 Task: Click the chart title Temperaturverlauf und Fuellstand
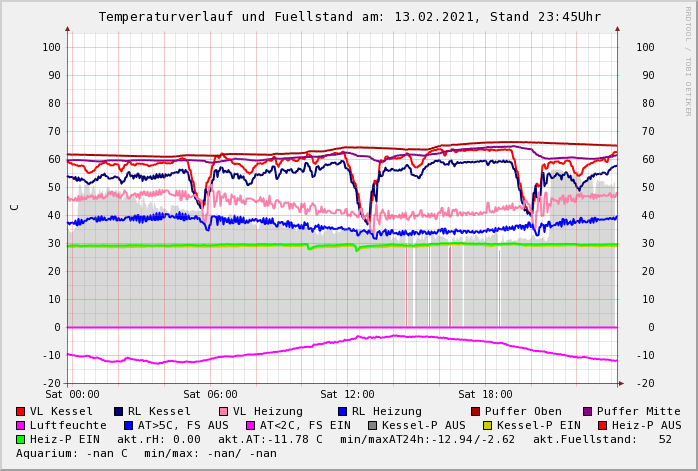[x=349, y=17]
